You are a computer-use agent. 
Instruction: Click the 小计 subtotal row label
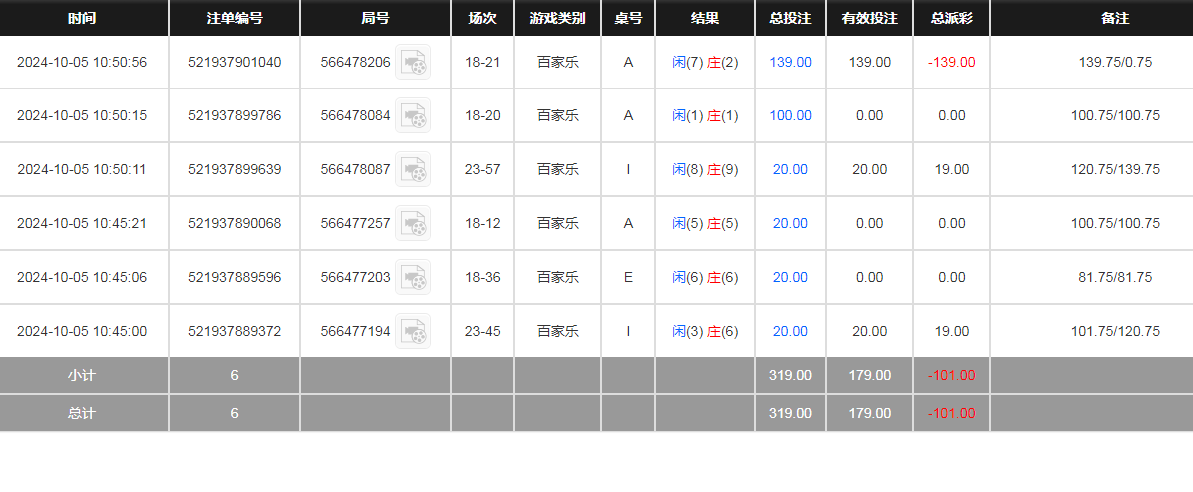coord(82,376)
